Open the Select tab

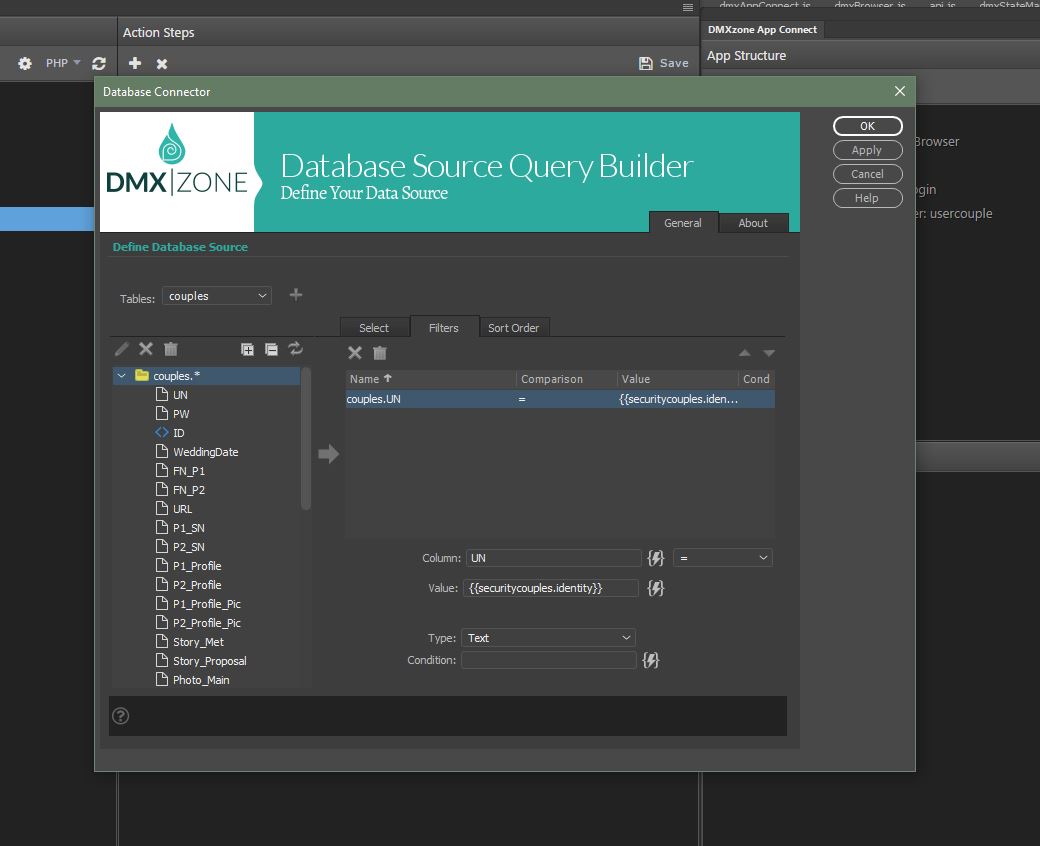374,328
